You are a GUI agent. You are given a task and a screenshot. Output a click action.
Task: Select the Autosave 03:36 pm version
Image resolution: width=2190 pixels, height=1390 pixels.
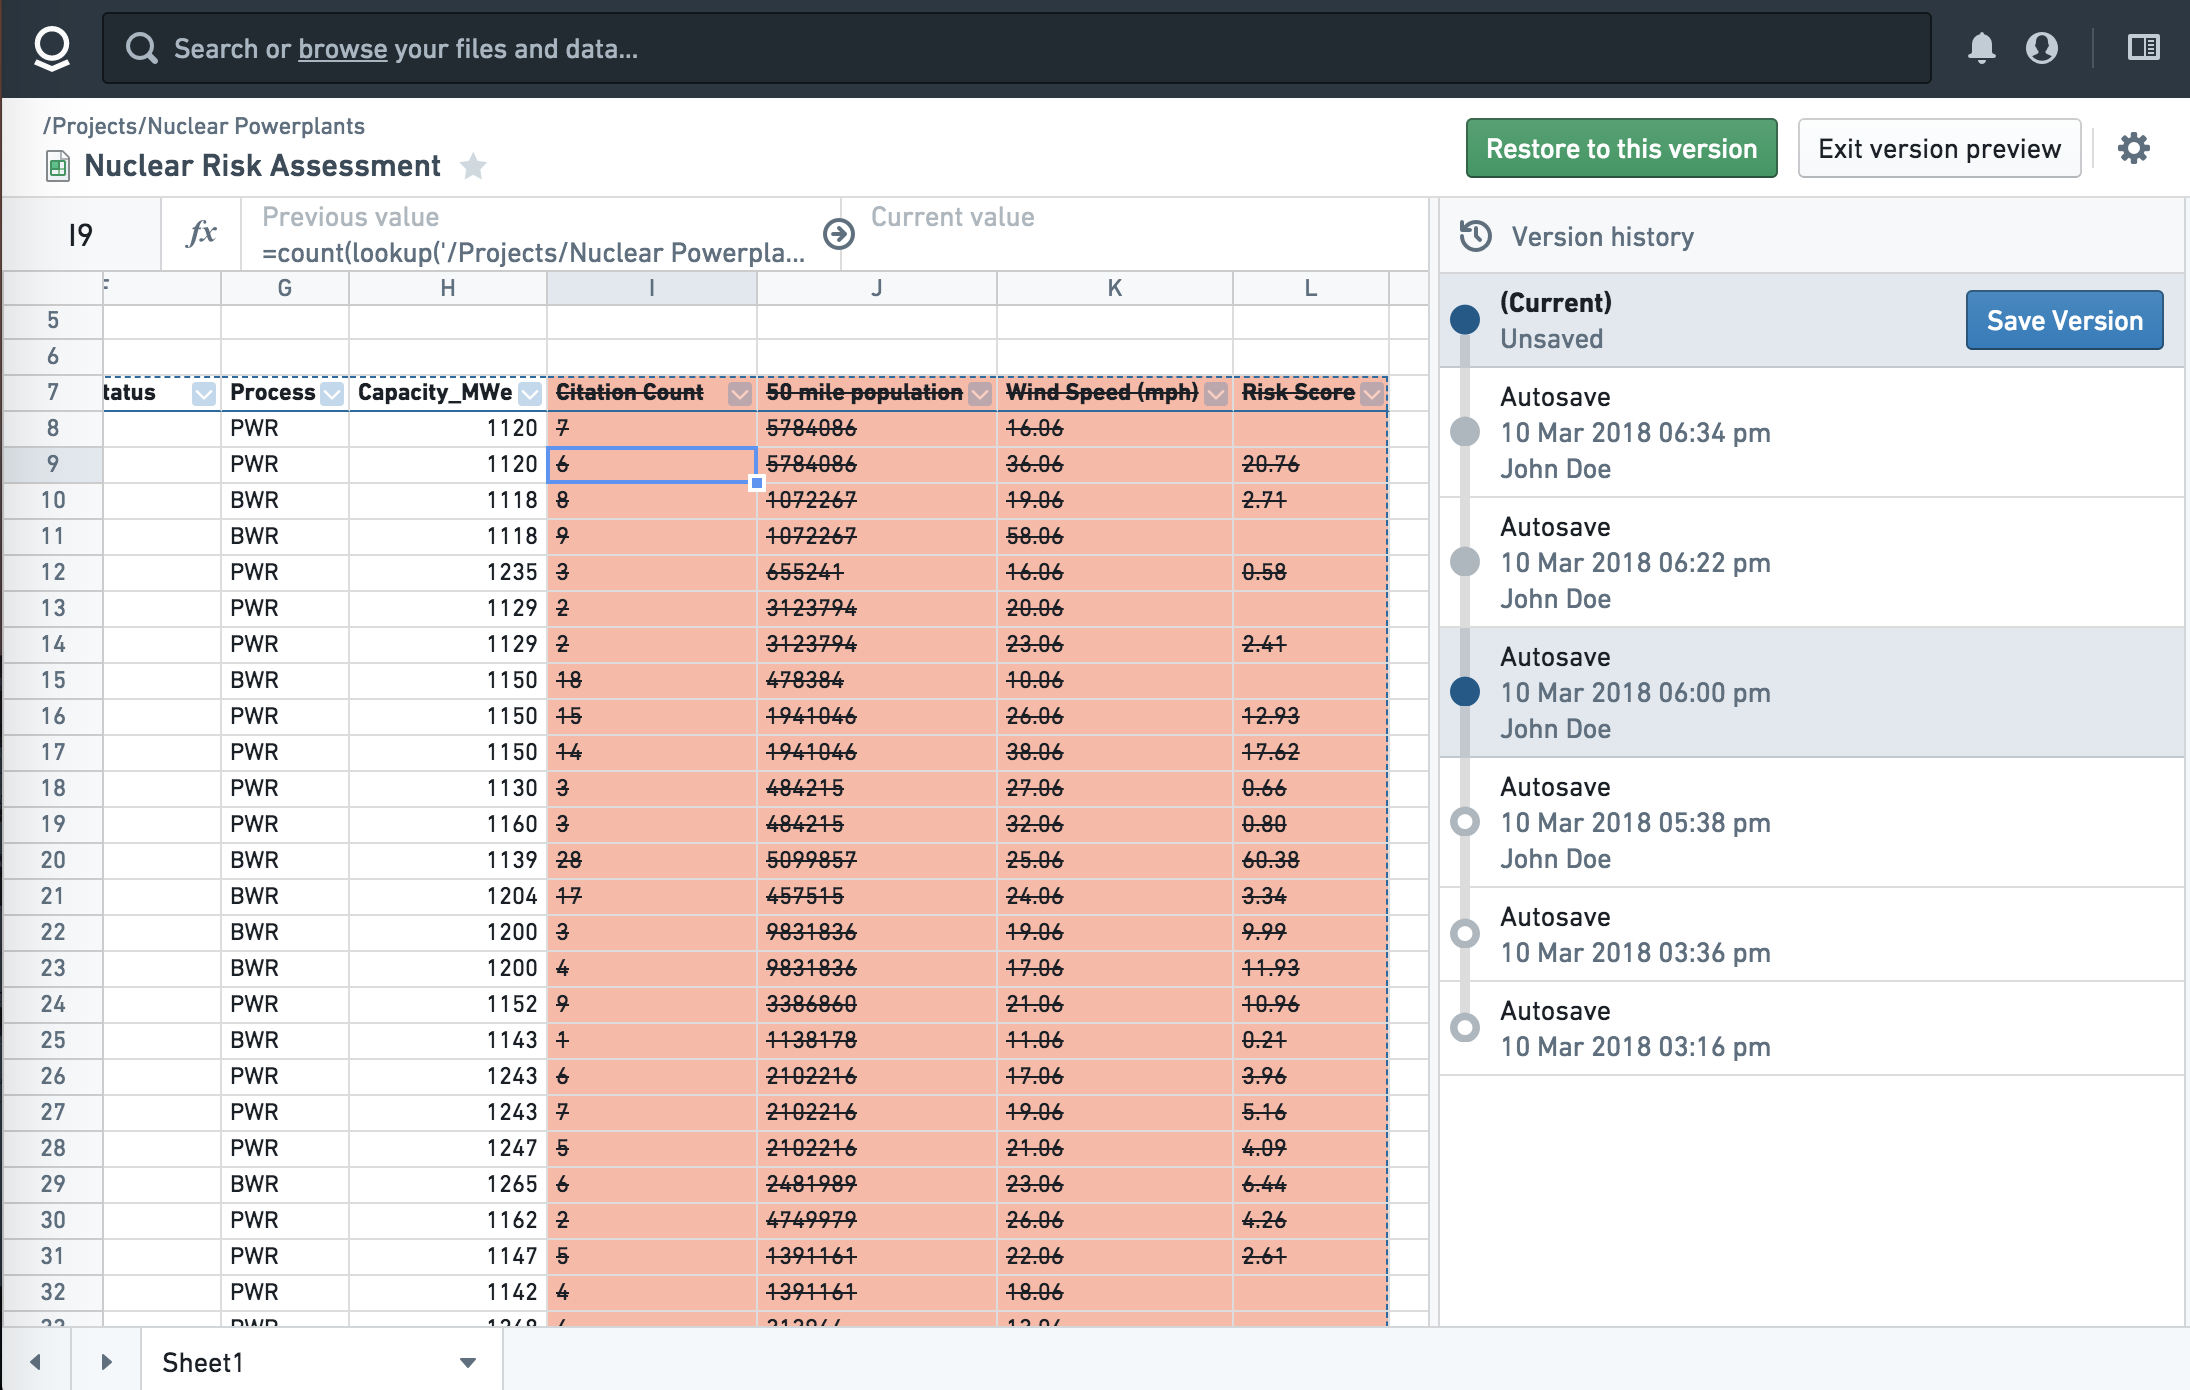[x=1810, y=934]
